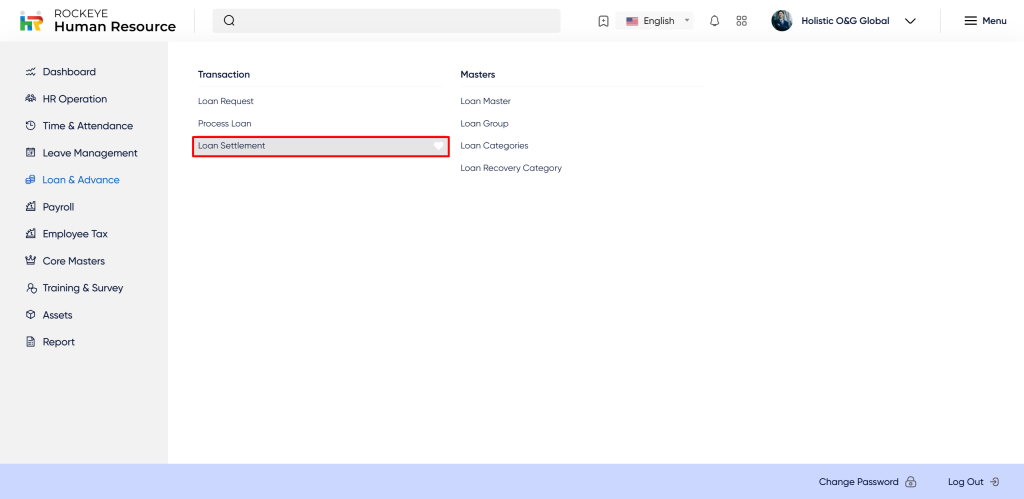
Task: Go to Dashboard from sidebar
Action: coord(69,72)
